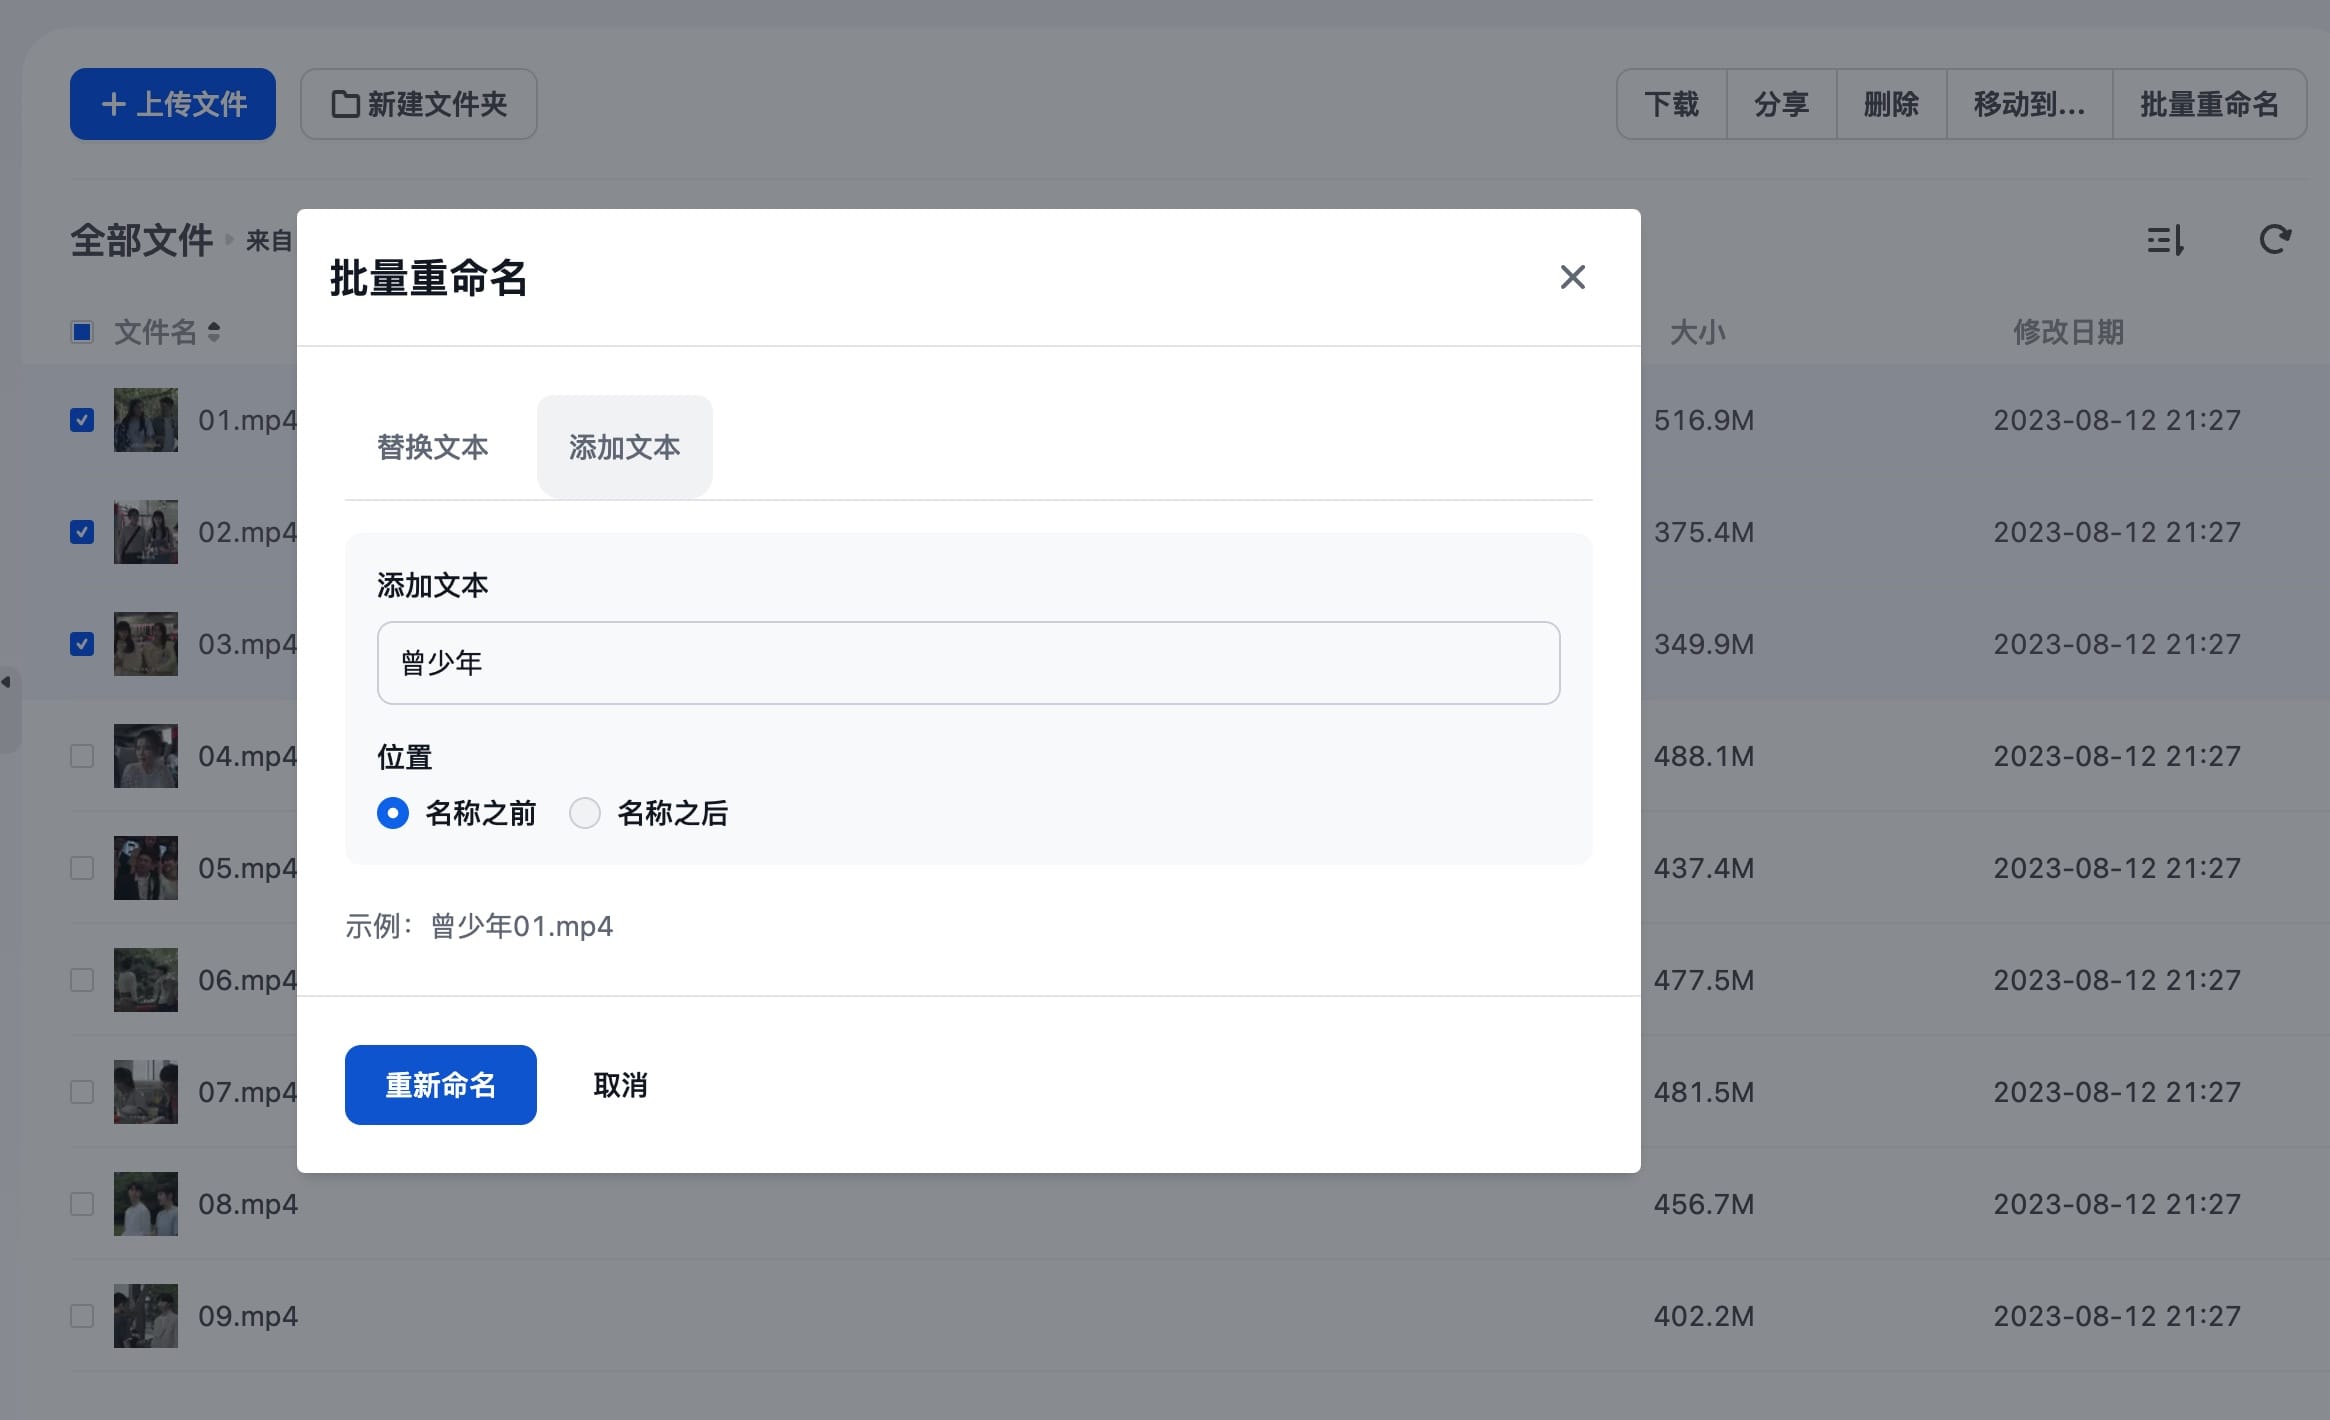Viewport: 2330px width, 1420px height.
Task: Refresh the file list
Action: tap(2275, 239)
